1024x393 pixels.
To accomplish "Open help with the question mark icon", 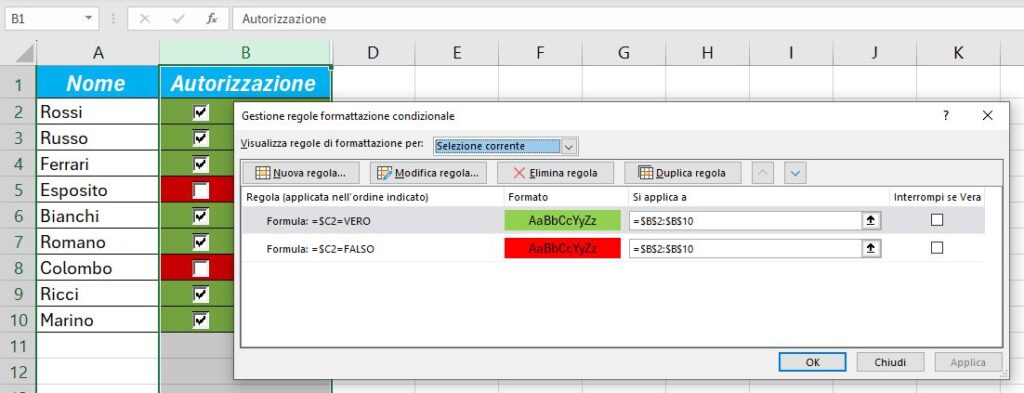I will (945, 116).
